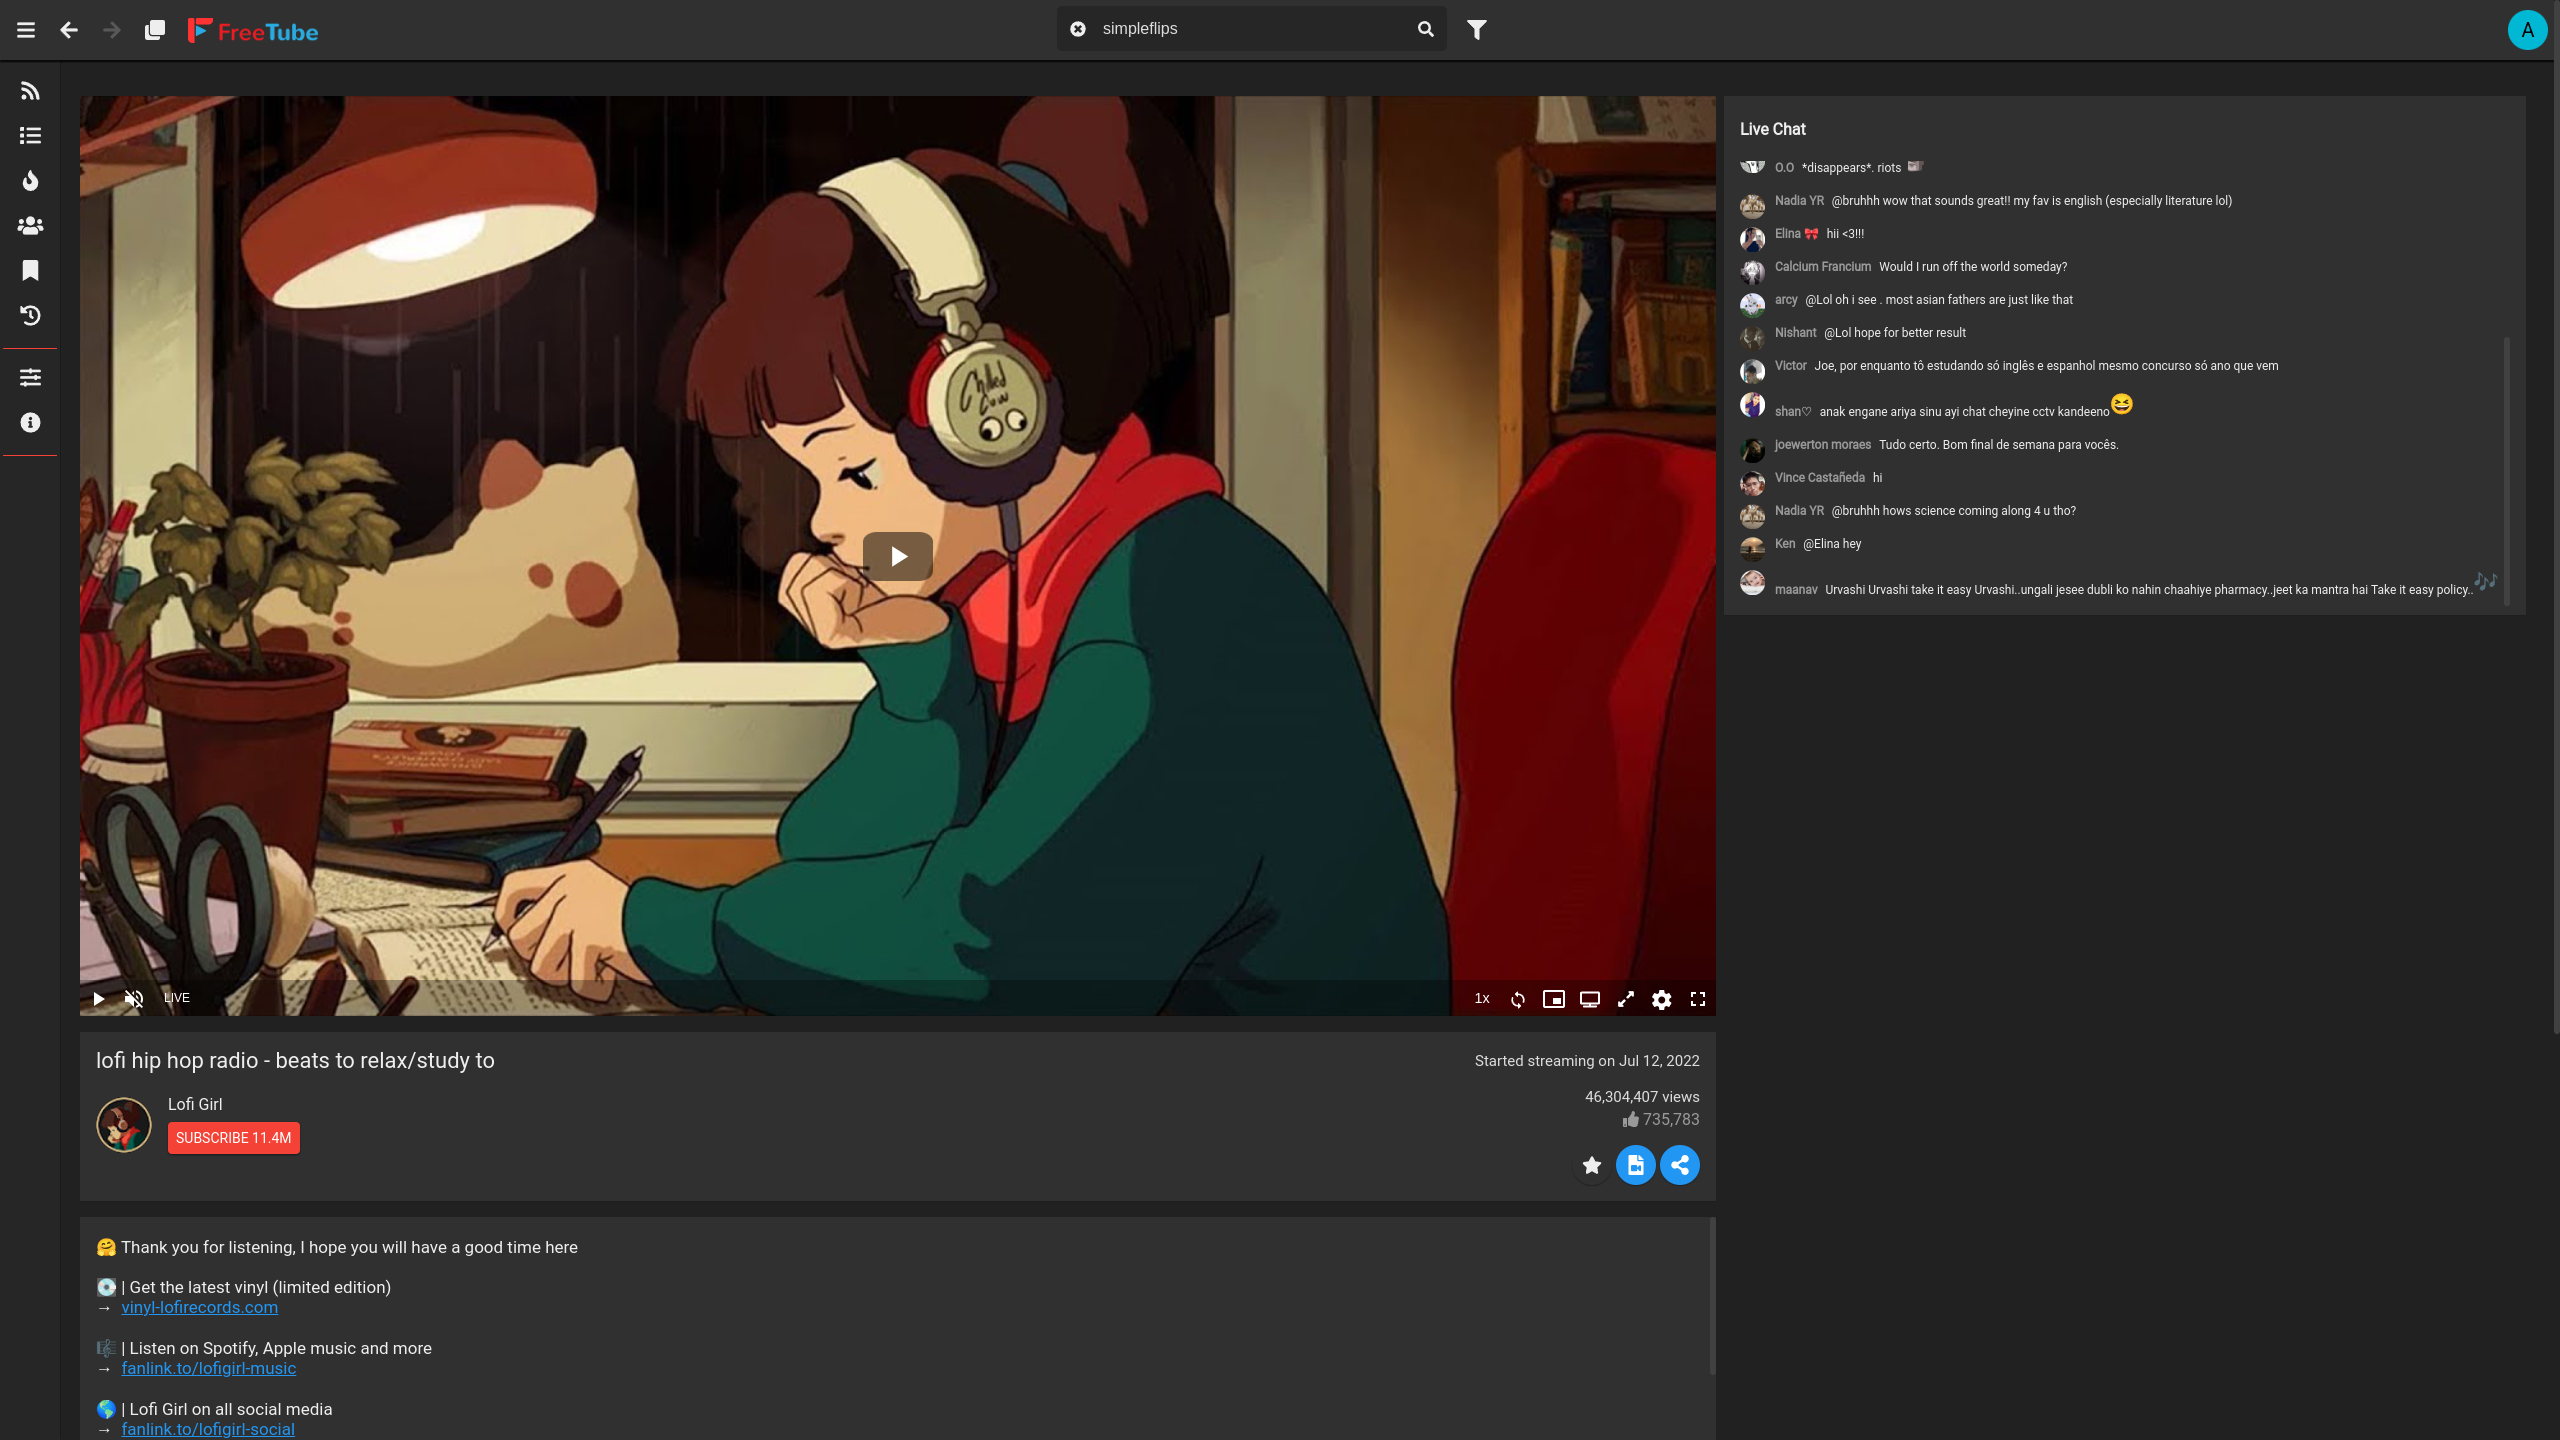
Task: Save video to favorites with star
Action: (1592, 1165)
